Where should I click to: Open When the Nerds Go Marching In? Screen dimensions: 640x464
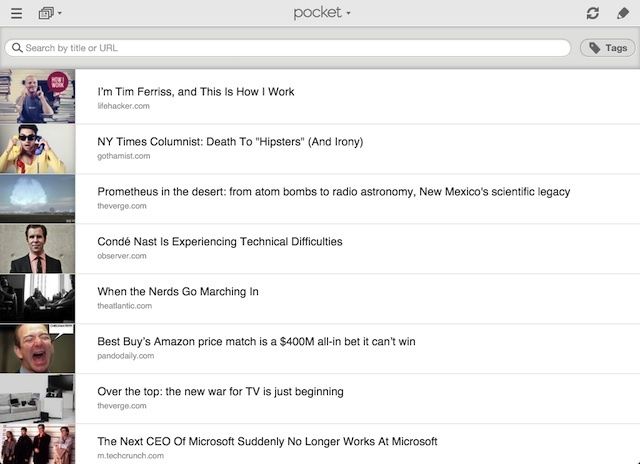(178, 292)
